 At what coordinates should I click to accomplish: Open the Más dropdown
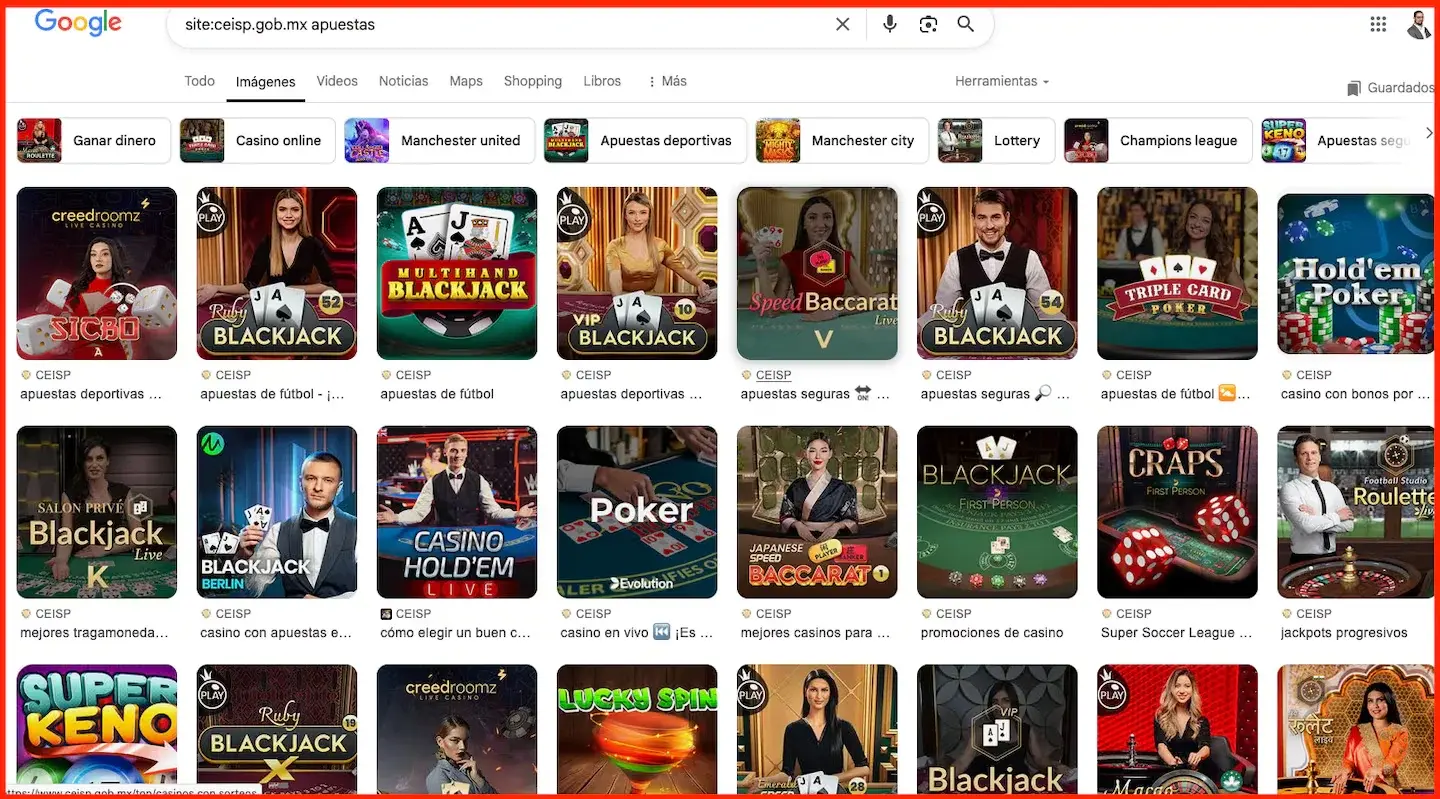[x=666, y=81]
